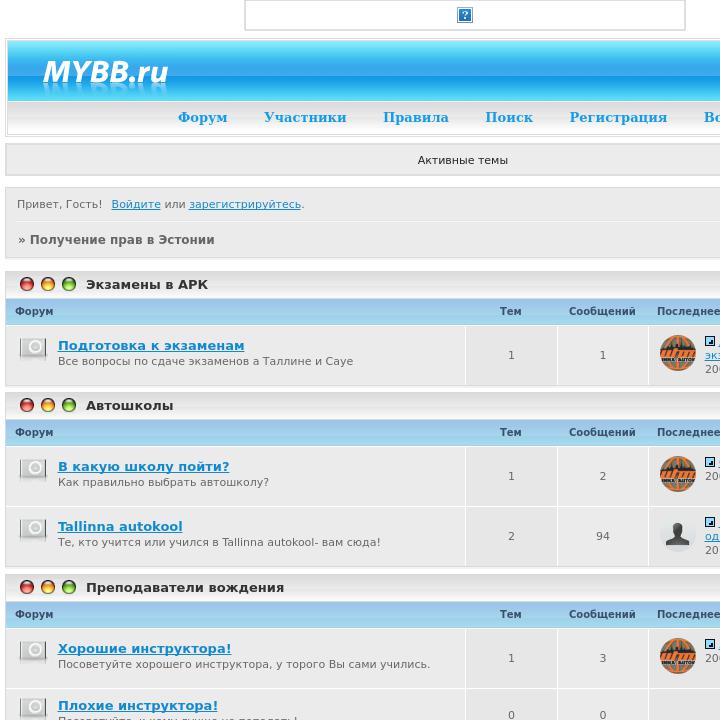Click forum status icon beside Хорошие инструктора!
This screenshot has height=720, width=720.
[x=33, y=650]
